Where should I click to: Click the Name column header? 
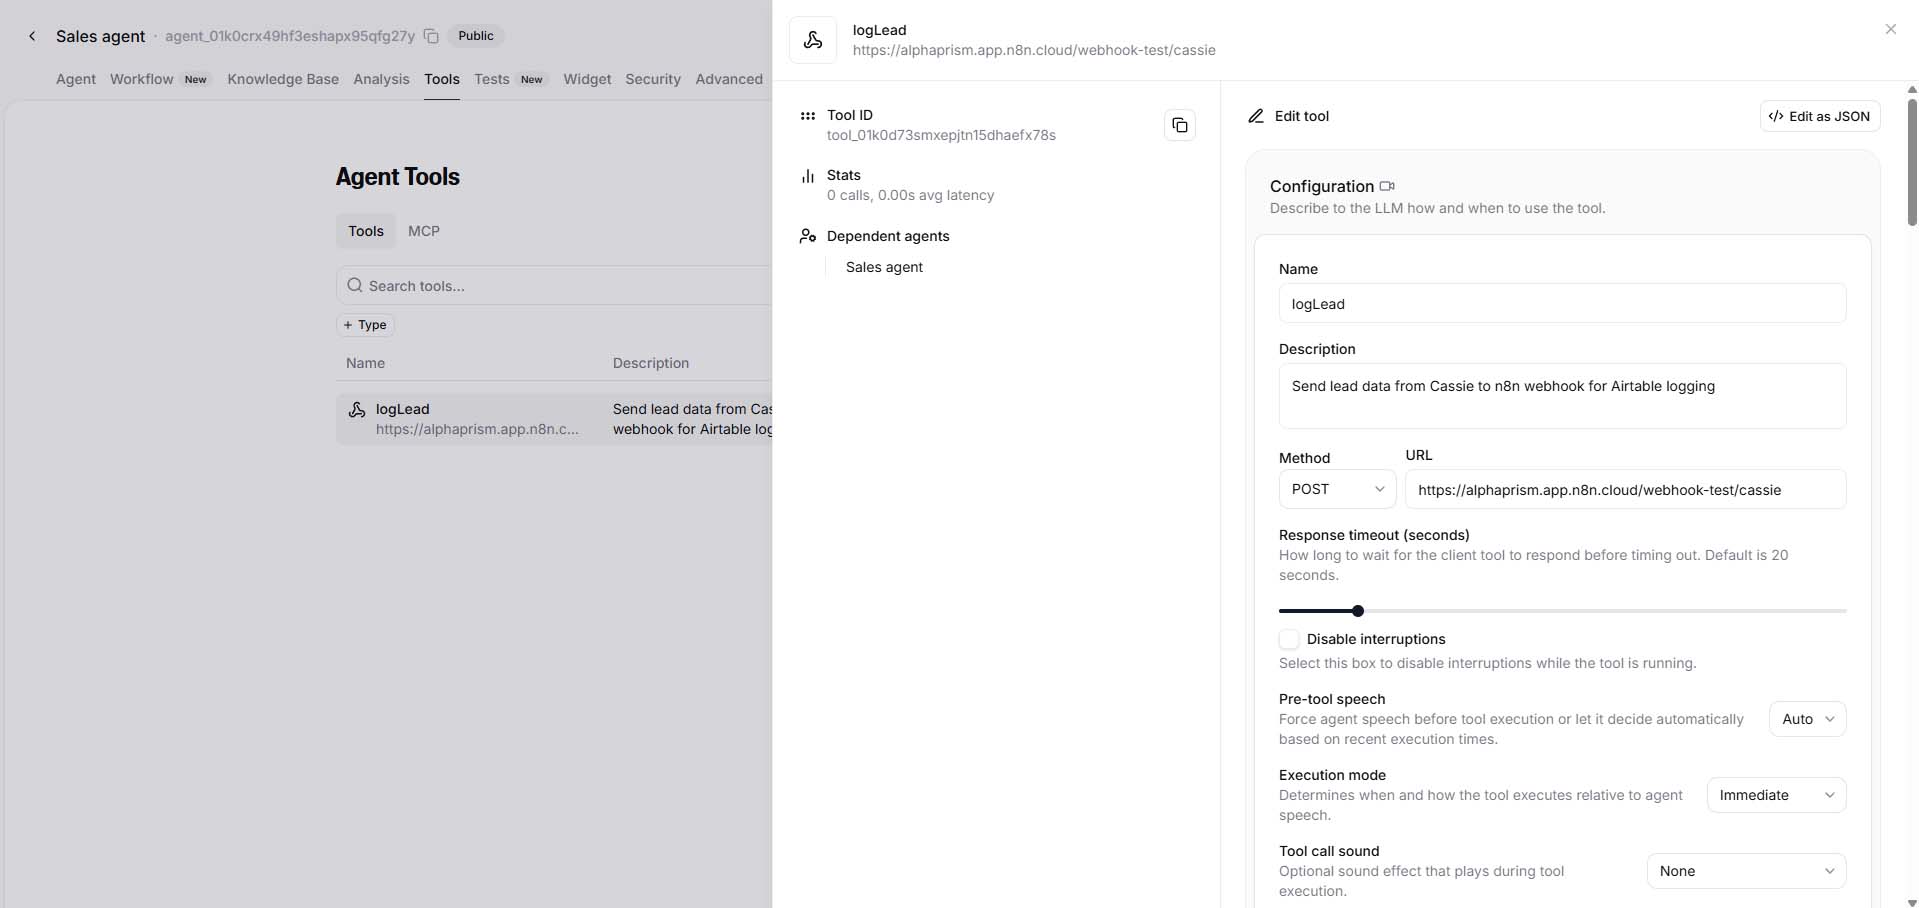point(365,363)
